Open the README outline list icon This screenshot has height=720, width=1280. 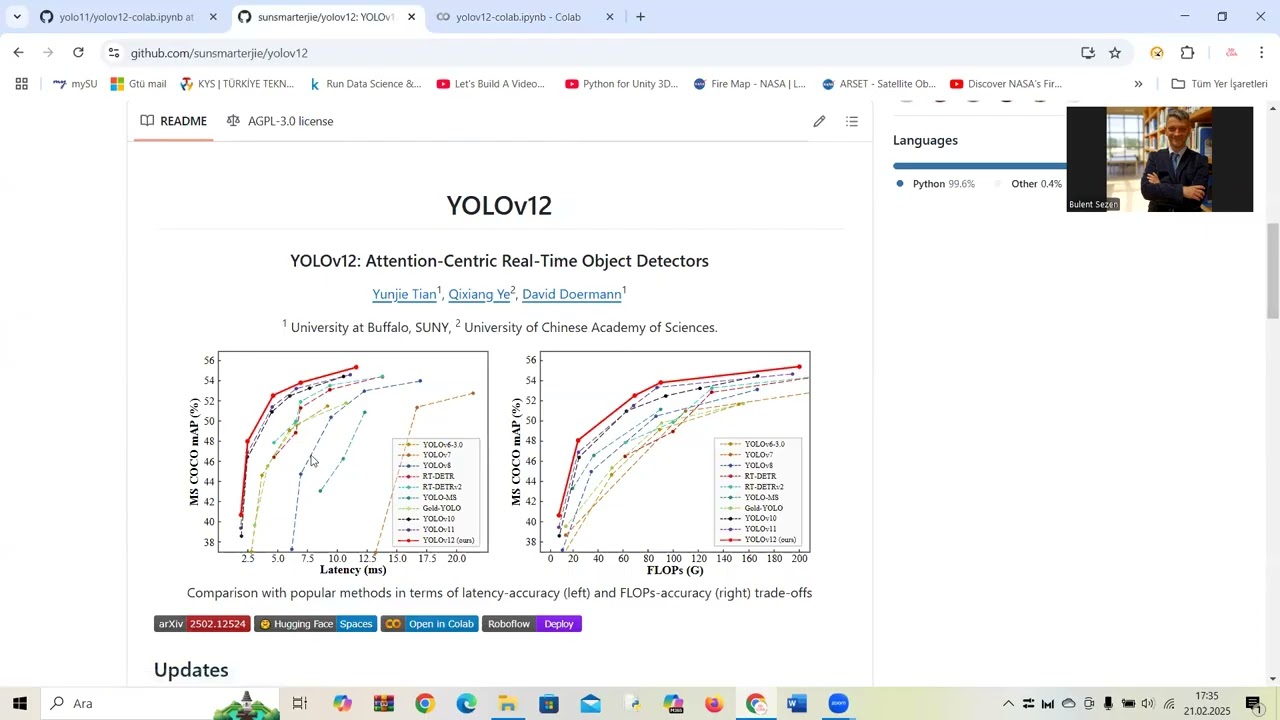click(x=852, y=121)
